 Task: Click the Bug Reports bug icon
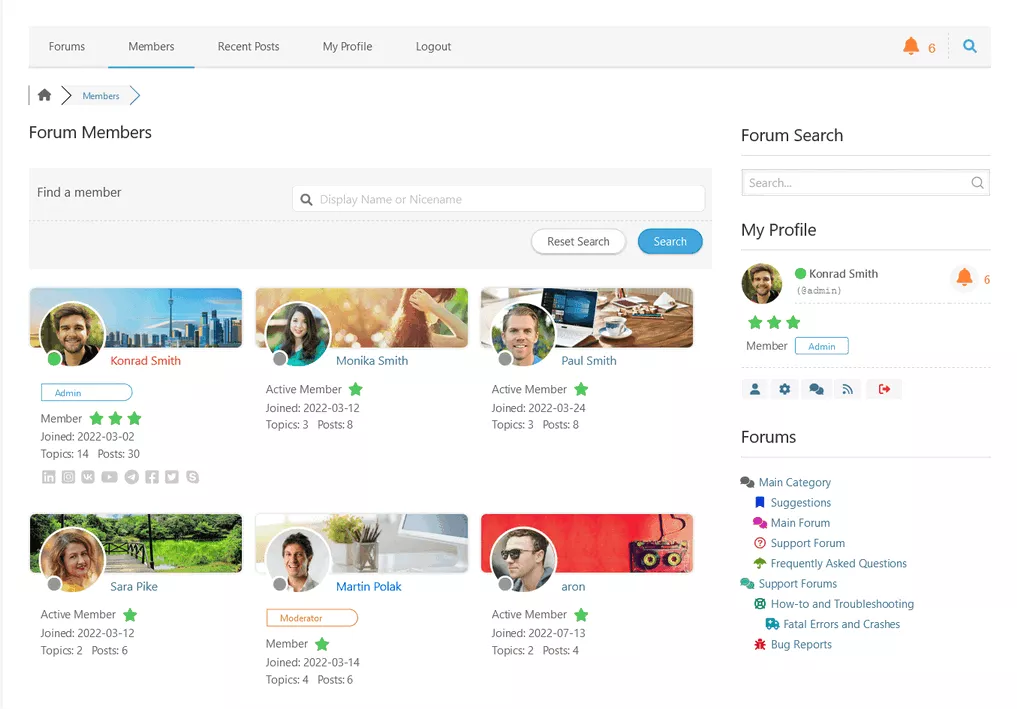(760, 645)
